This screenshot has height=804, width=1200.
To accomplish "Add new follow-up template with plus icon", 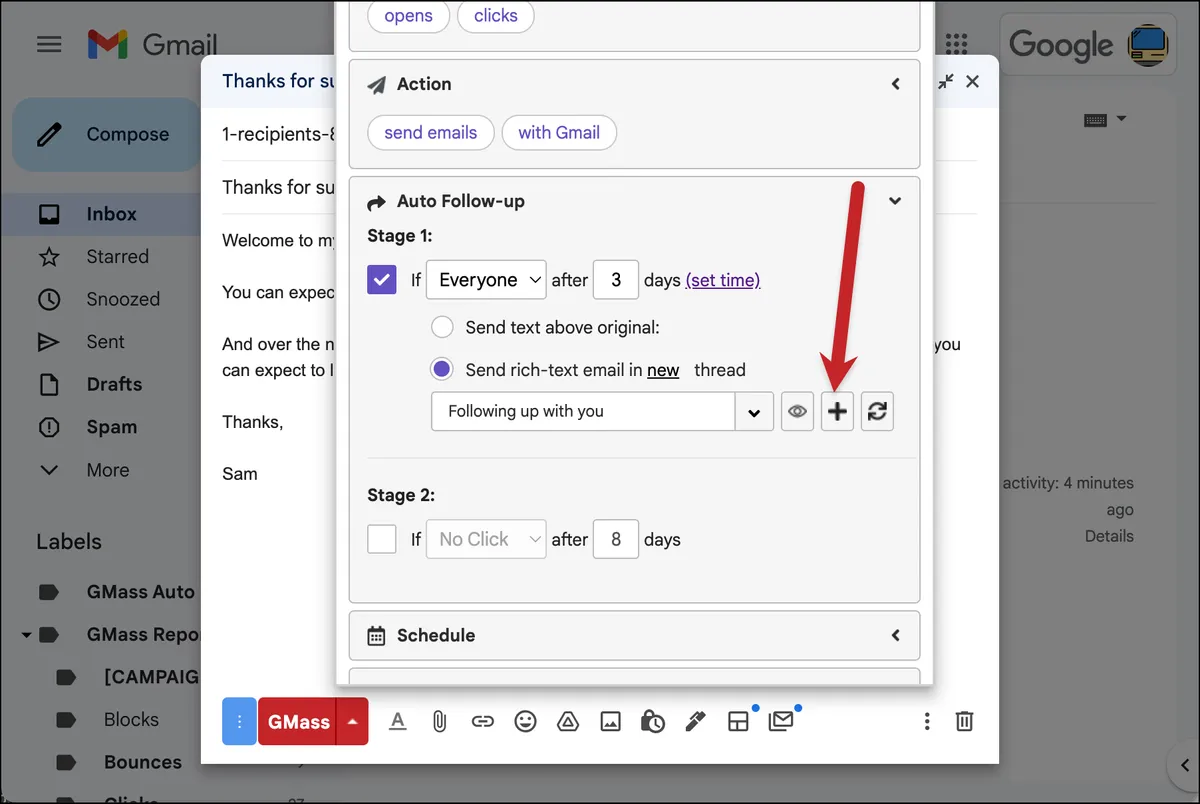I will [837, 411].
